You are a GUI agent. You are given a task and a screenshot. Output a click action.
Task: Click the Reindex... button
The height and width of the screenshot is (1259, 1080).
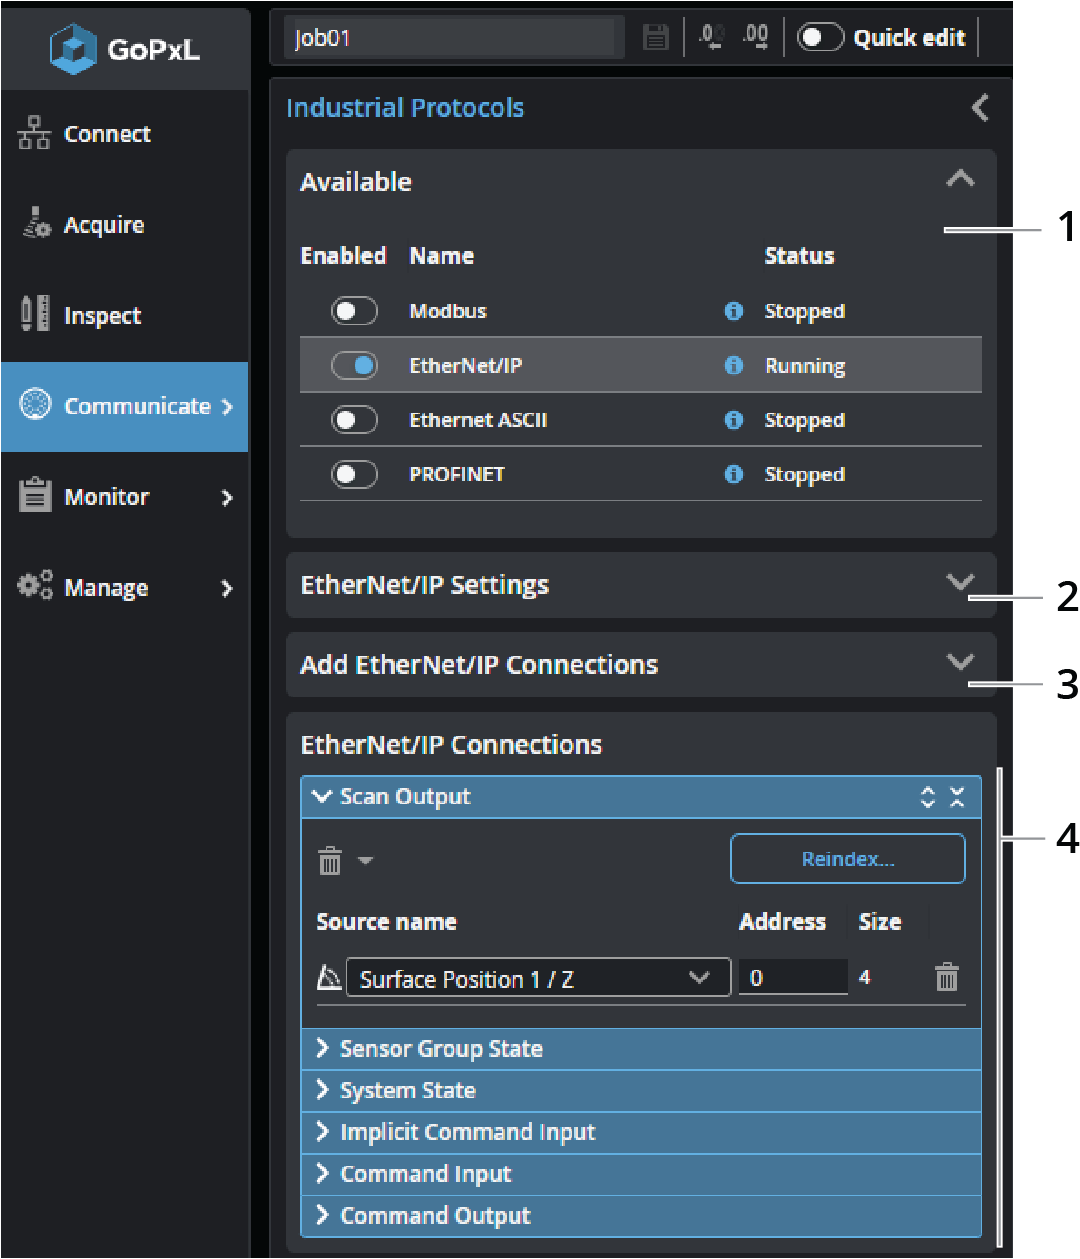point(847,859)
